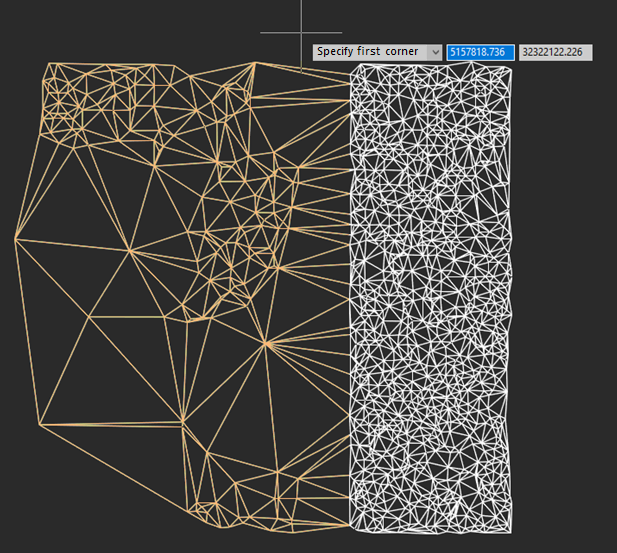
Task: Select the highlighted 5157818.736 coordinate field
Action: click(480, 52)
